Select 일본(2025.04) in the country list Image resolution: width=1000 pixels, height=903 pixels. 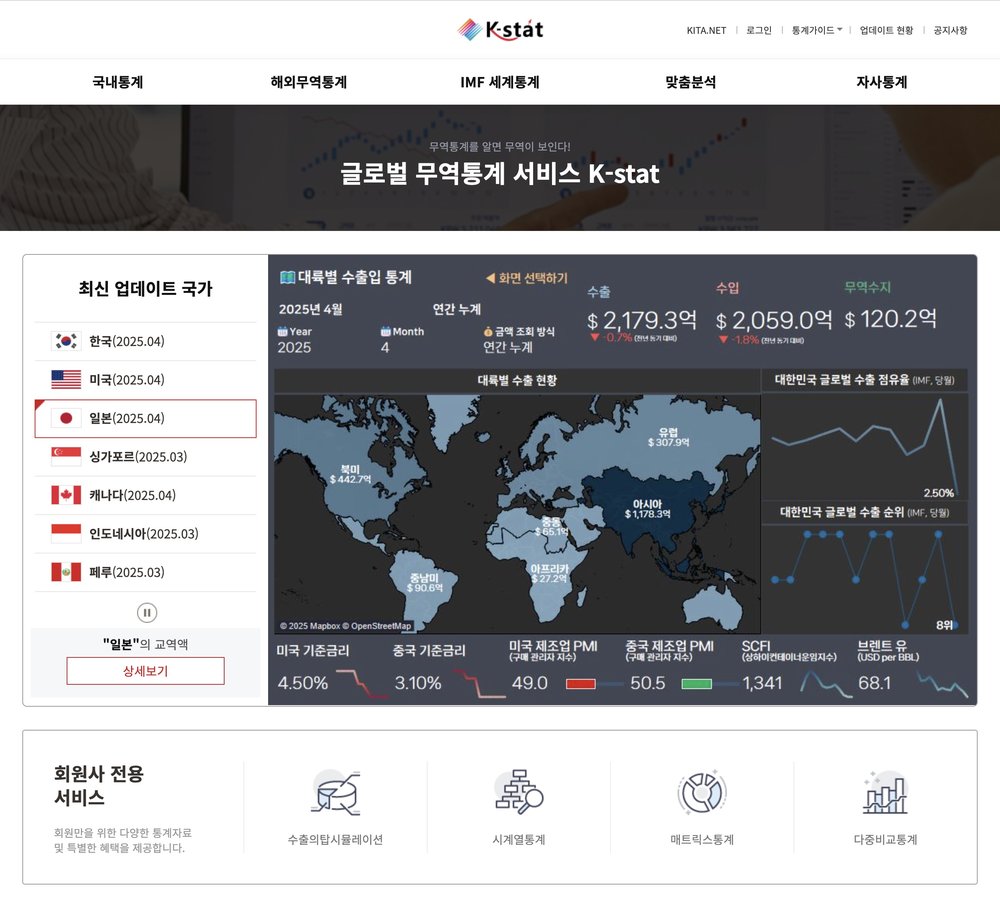(x=145, y=418)
